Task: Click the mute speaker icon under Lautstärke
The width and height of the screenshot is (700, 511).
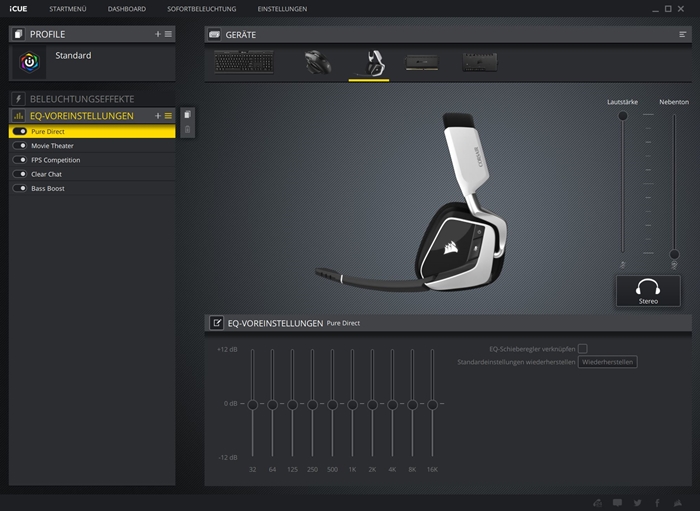Action: 622,265
